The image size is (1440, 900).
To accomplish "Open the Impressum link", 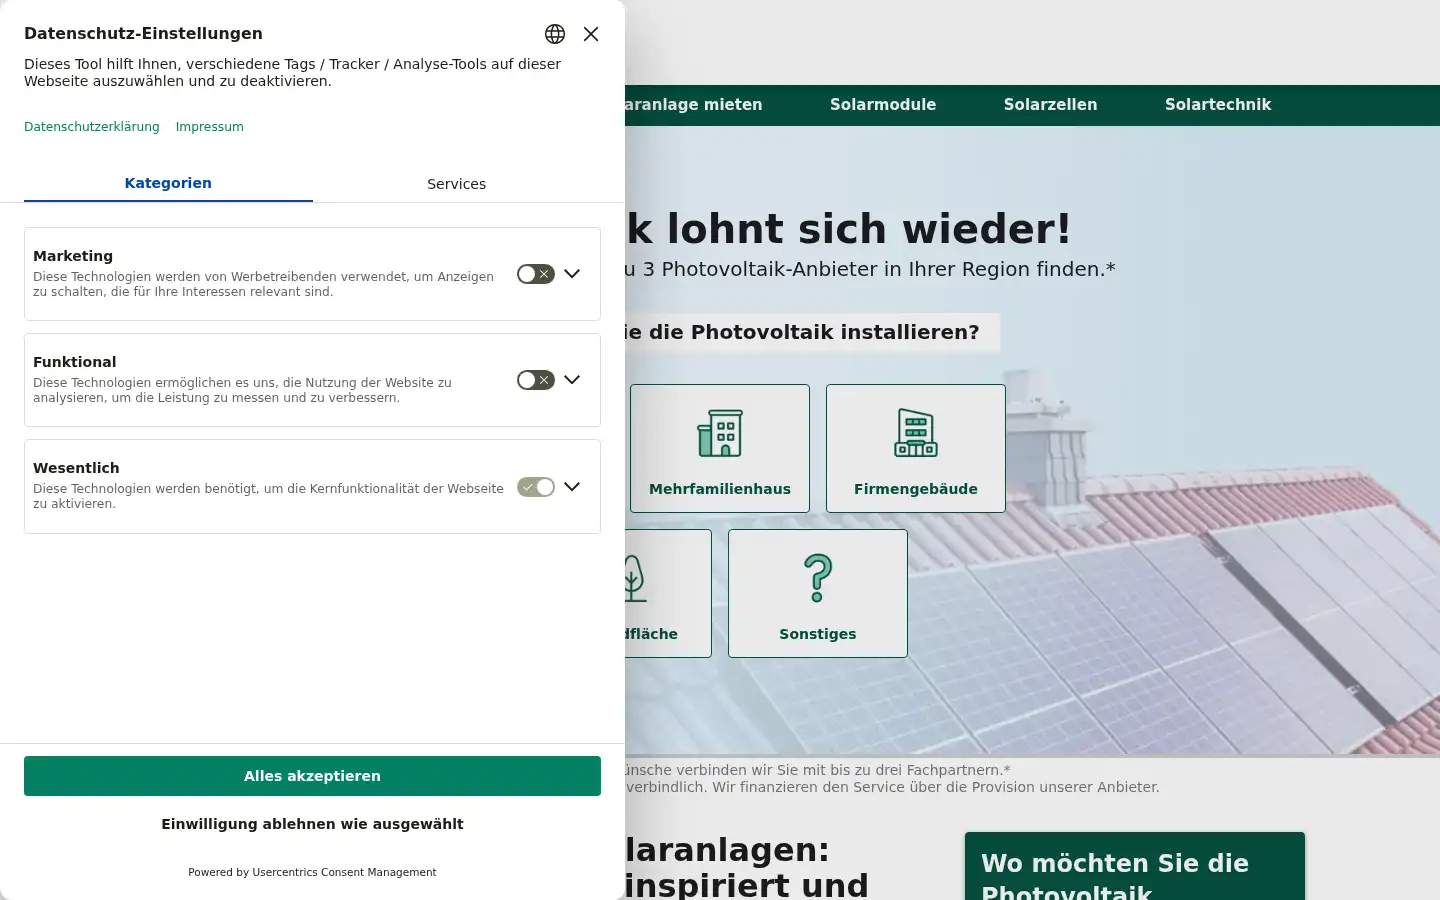I will pos(210,127).
